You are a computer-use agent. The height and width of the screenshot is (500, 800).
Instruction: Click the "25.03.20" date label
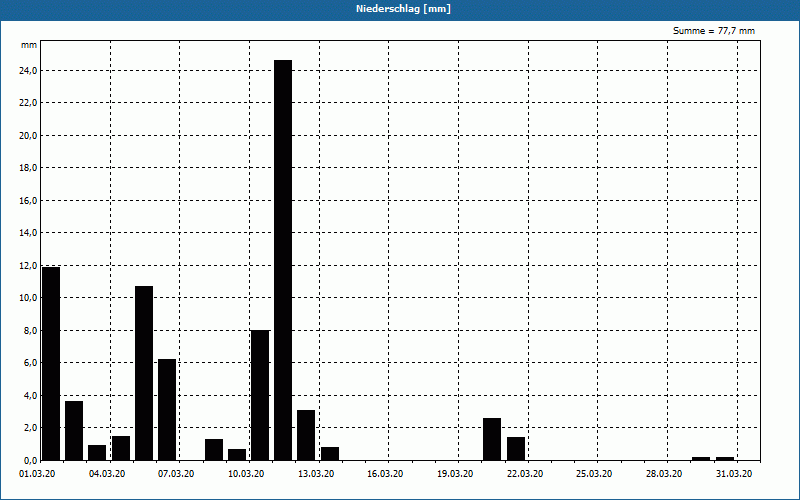point(594,474)
